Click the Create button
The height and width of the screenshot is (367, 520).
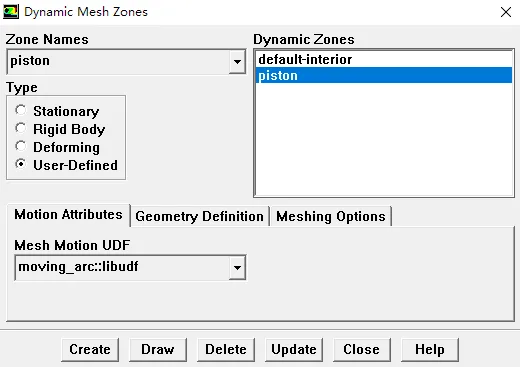pyautogui.click(x=90, y=349)
